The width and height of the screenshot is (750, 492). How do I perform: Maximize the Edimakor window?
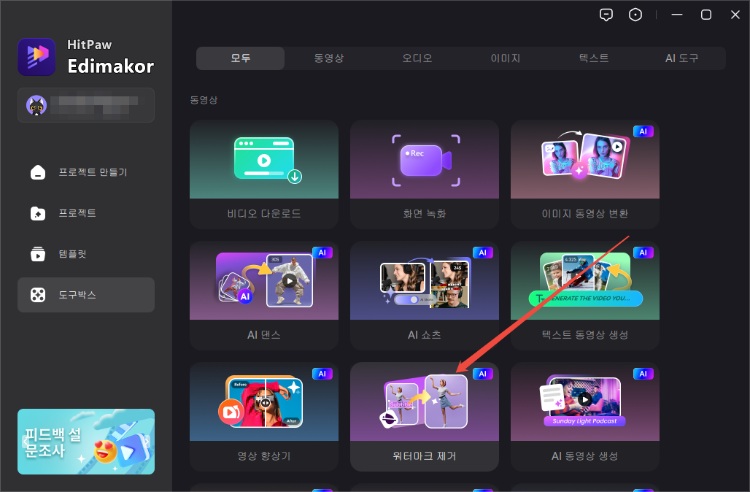(x=706, y=15)
